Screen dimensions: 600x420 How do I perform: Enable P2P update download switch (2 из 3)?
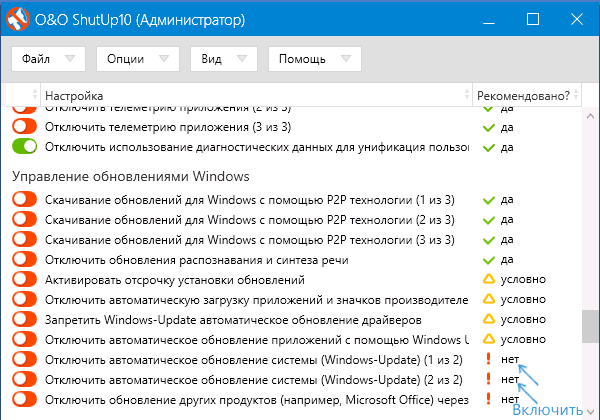click(24, 219)
